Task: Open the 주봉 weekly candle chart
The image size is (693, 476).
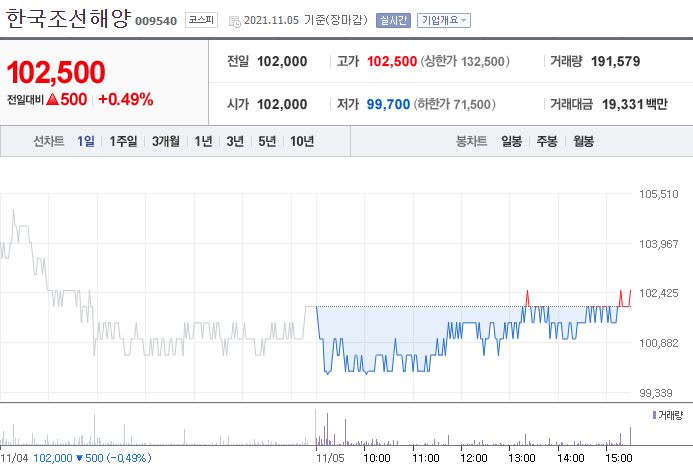Action: (547, 141)
